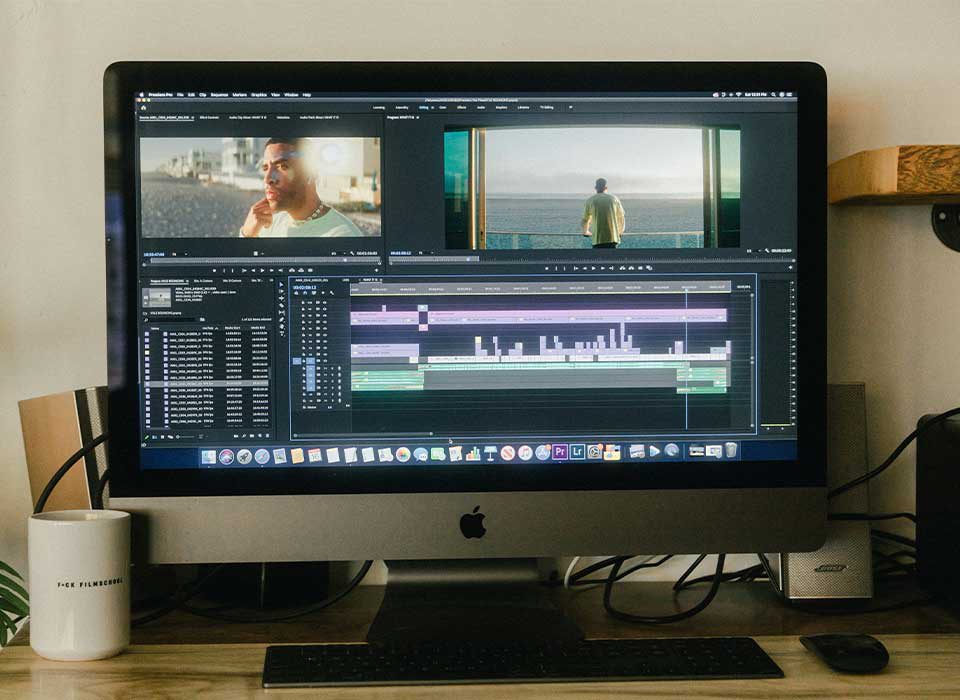Click the timeline horizontal zoom scrollbar
Screen dimensions: 960x700
[365, 434]
